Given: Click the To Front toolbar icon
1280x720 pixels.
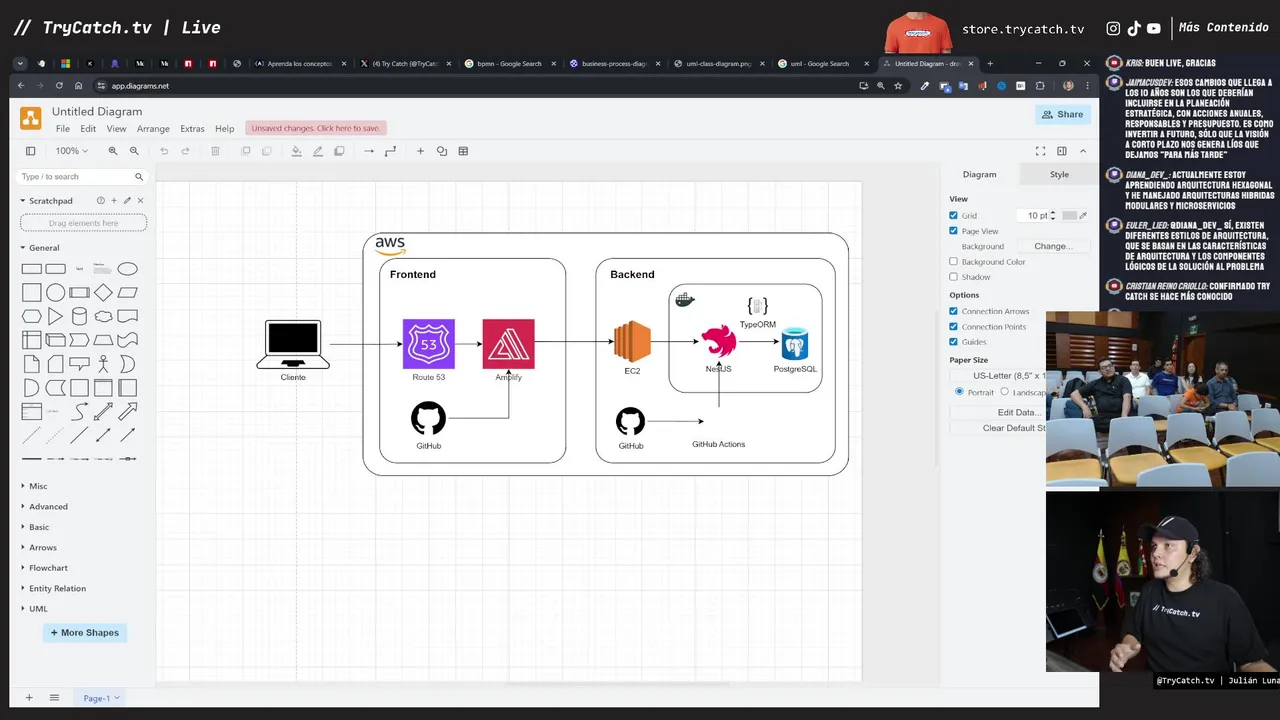Looking at the screenshot, I should [x=246, y=151].
